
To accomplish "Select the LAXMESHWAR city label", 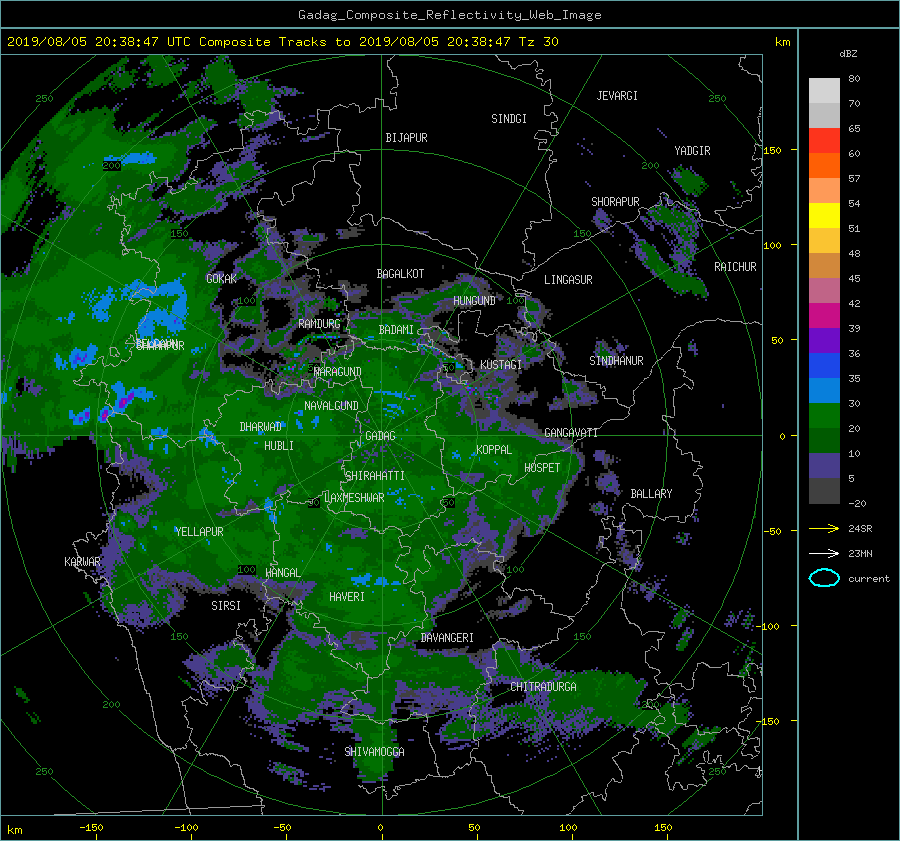I will [x=354, y=498].
